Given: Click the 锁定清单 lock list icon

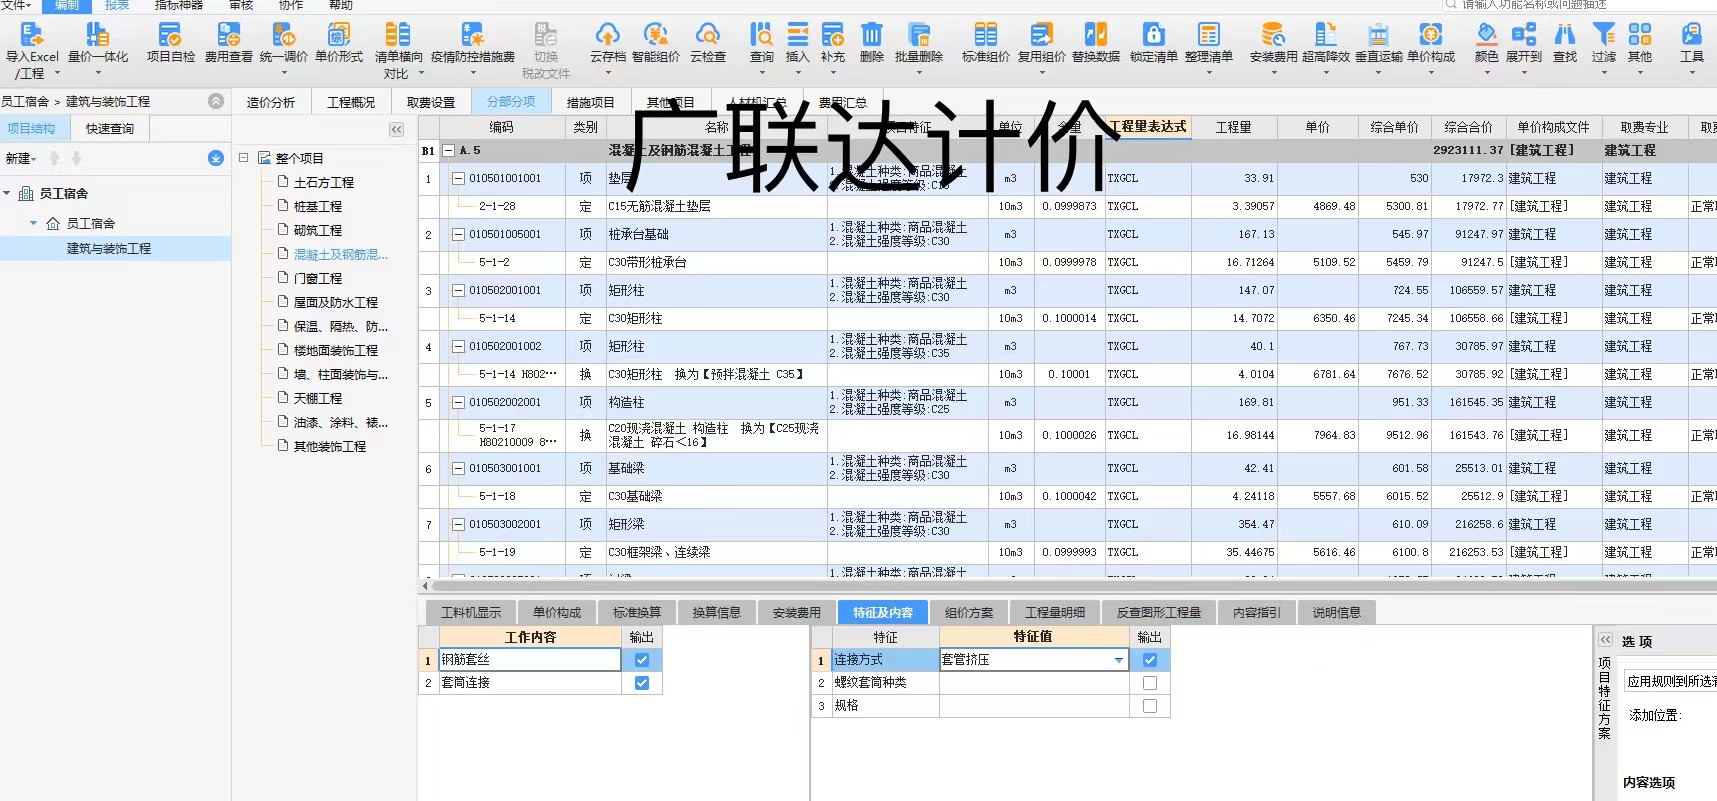Looking at the screenshot, I should pyautogui.click(x=1153, y=36).
